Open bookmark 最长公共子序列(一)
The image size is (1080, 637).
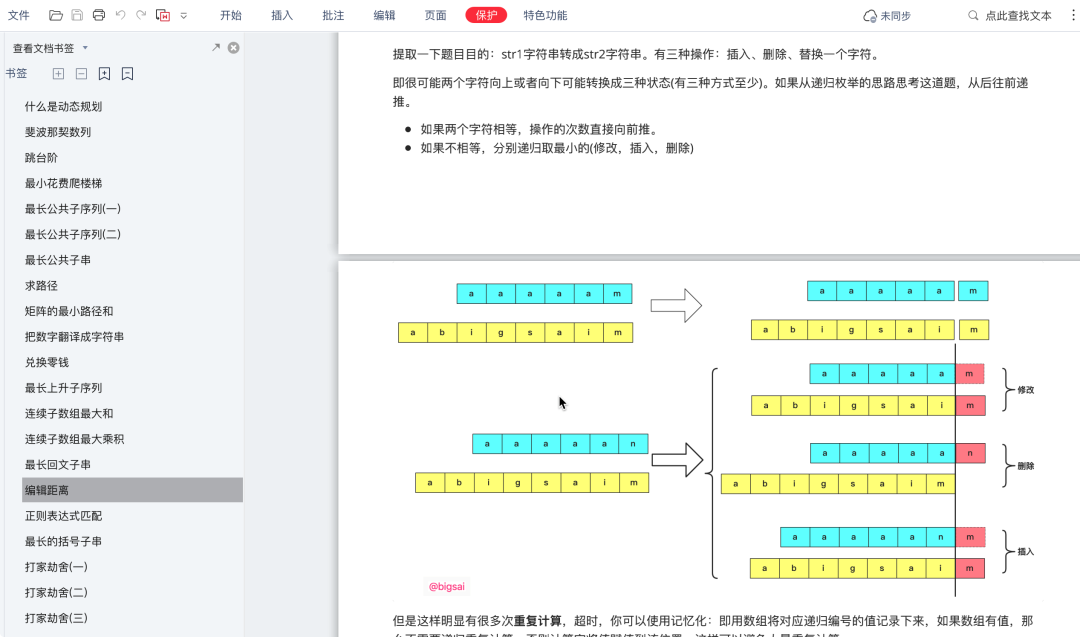coord(72,209)
